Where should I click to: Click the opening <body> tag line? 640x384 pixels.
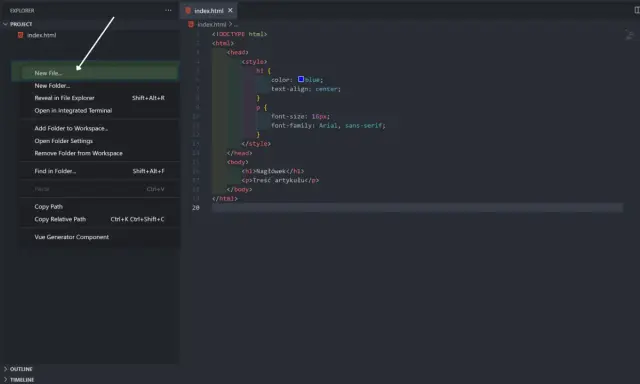[238, 162]
